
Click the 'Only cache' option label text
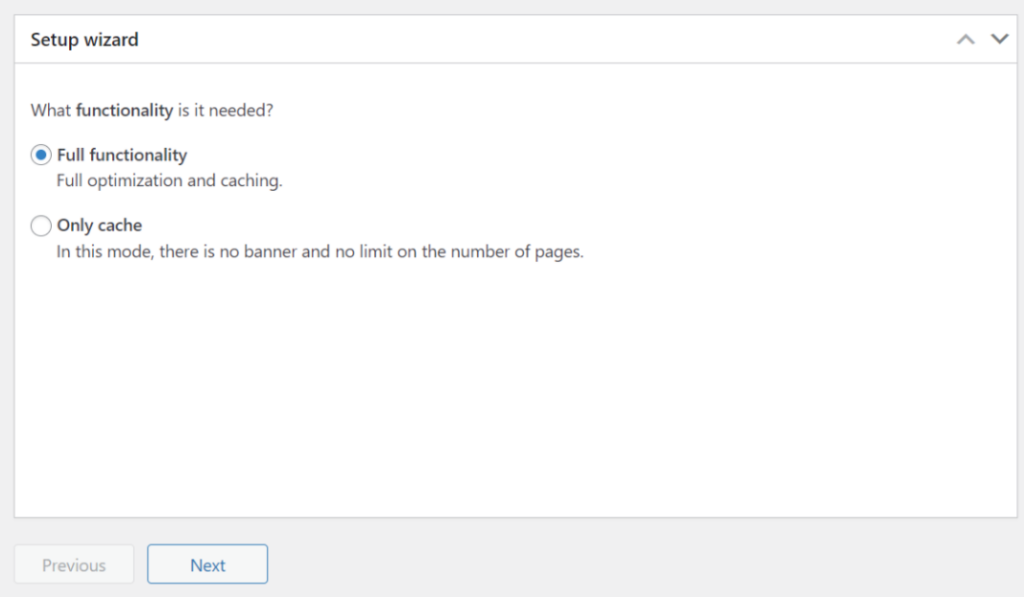click(x=99, y=225)
